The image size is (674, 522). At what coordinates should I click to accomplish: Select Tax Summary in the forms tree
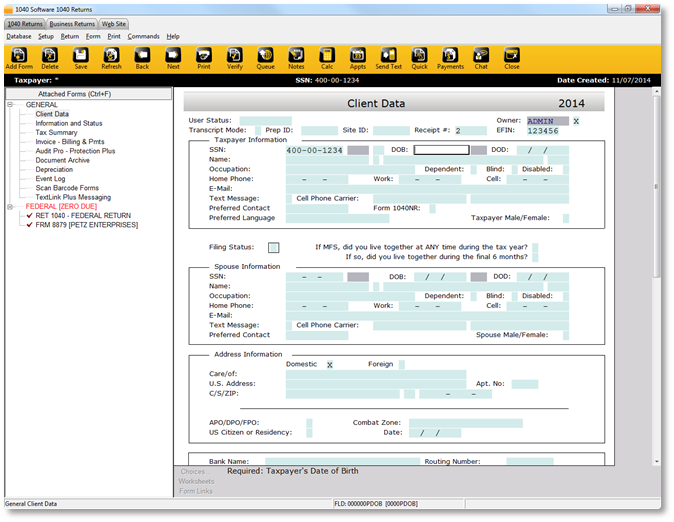(56, 133)
